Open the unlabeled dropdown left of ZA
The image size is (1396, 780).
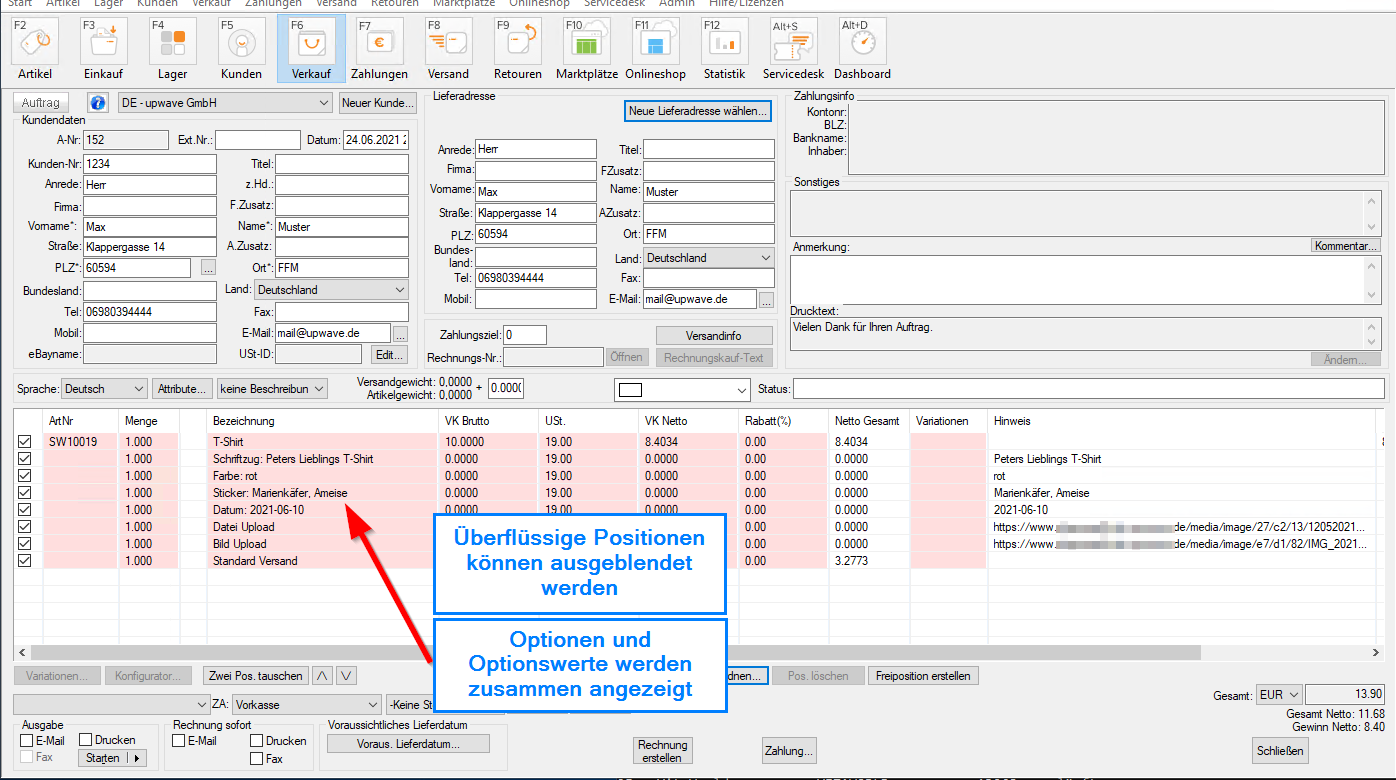click(x=112, y=705)
